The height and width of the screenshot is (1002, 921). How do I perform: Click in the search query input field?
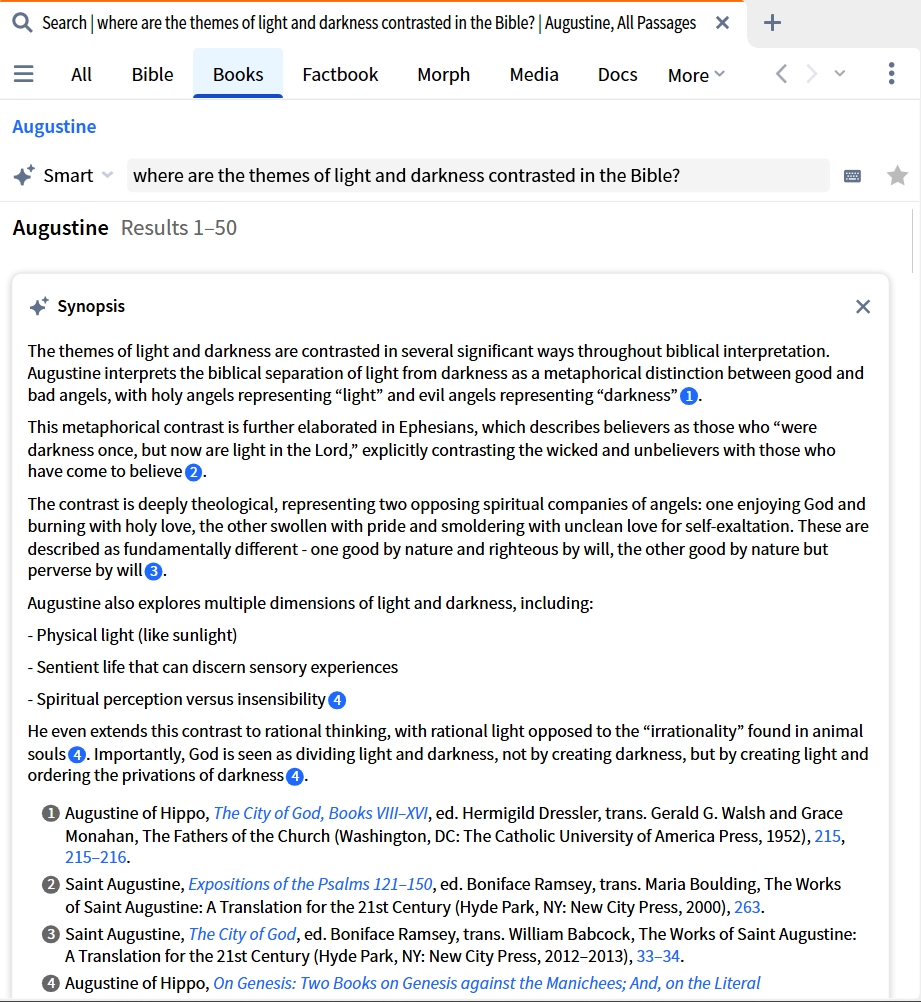coord(478,175)
